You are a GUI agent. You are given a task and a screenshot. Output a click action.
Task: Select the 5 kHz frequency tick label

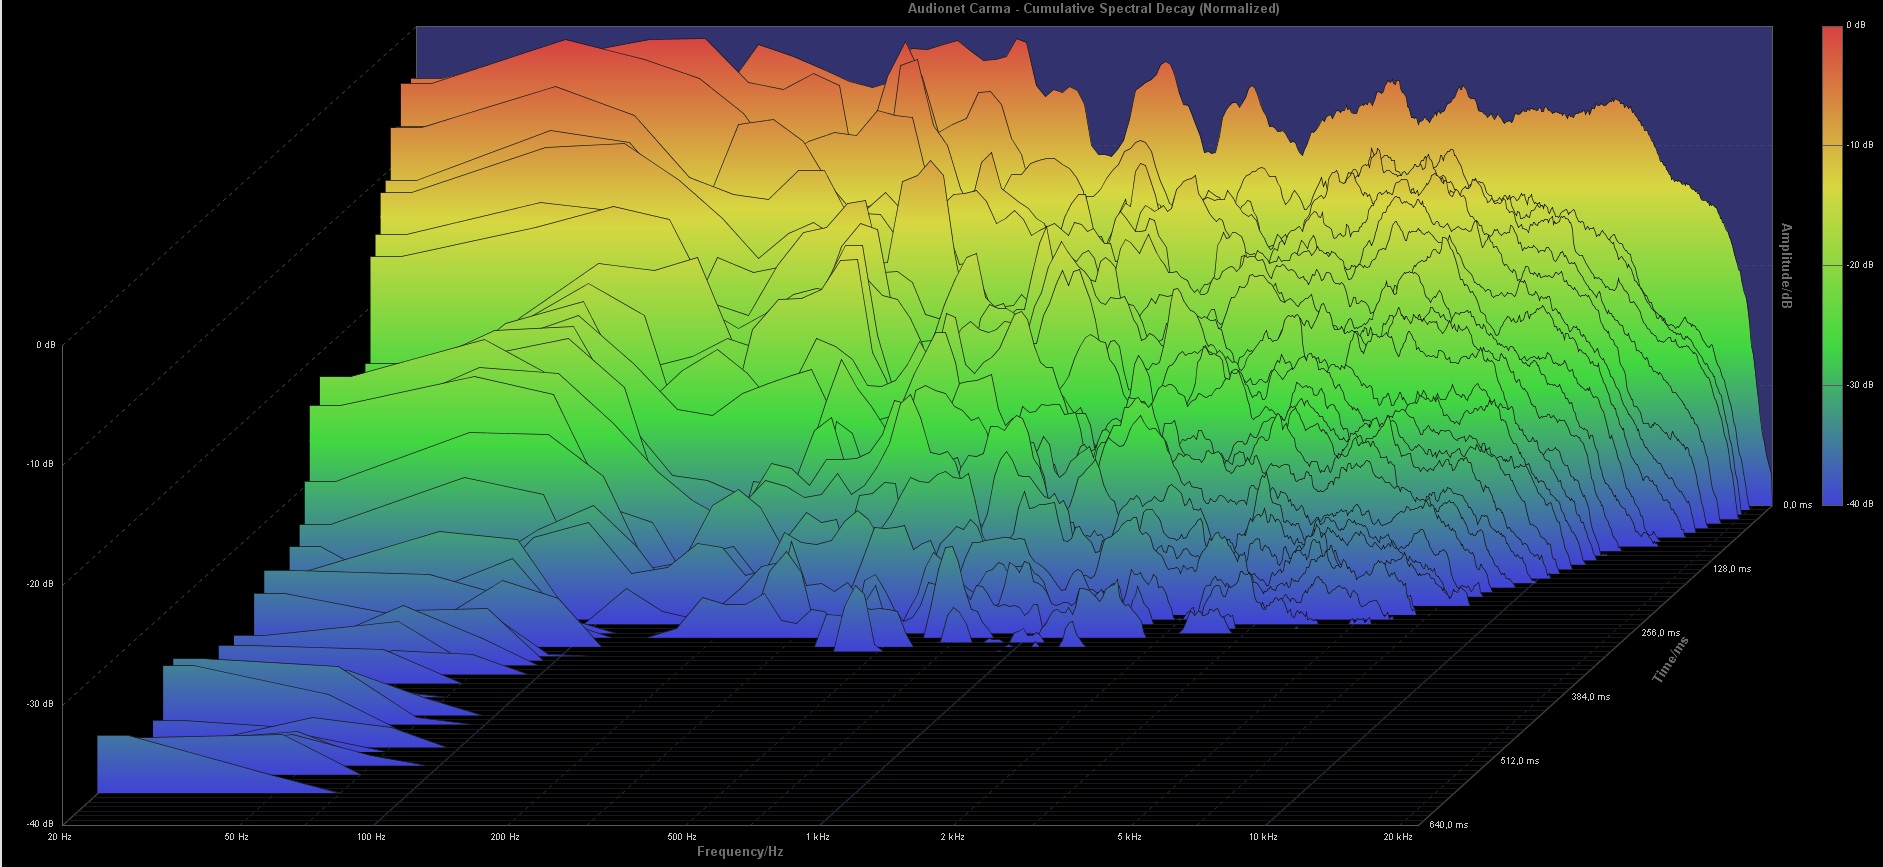[x=1129, y=837]
